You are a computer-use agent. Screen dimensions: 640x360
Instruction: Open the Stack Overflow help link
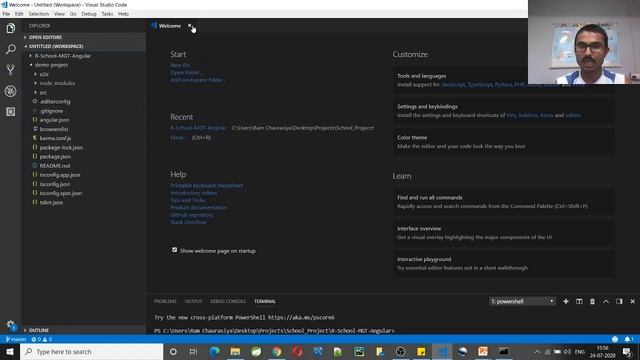188,222
